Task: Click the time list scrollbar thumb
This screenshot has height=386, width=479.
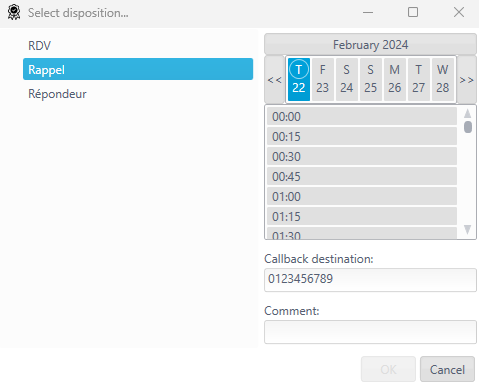Action: 468,127
